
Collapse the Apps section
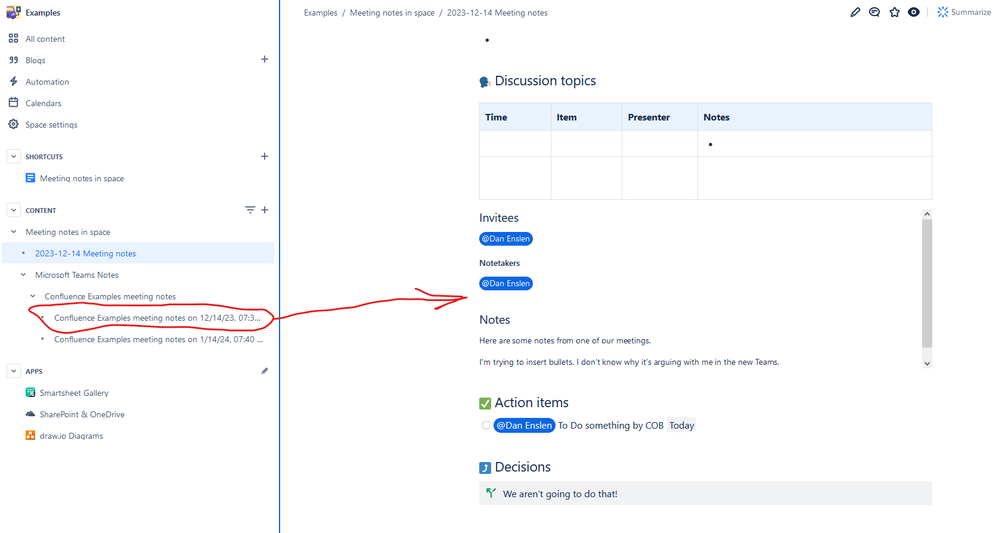[x=13, y=371]
